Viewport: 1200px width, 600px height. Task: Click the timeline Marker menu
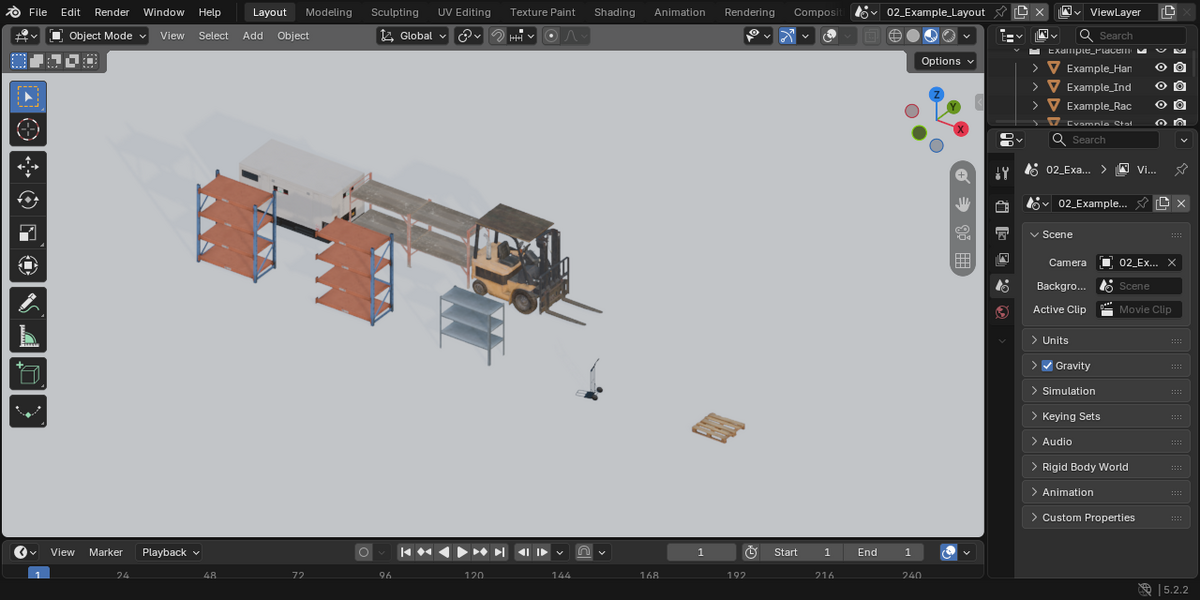point(106,552)
